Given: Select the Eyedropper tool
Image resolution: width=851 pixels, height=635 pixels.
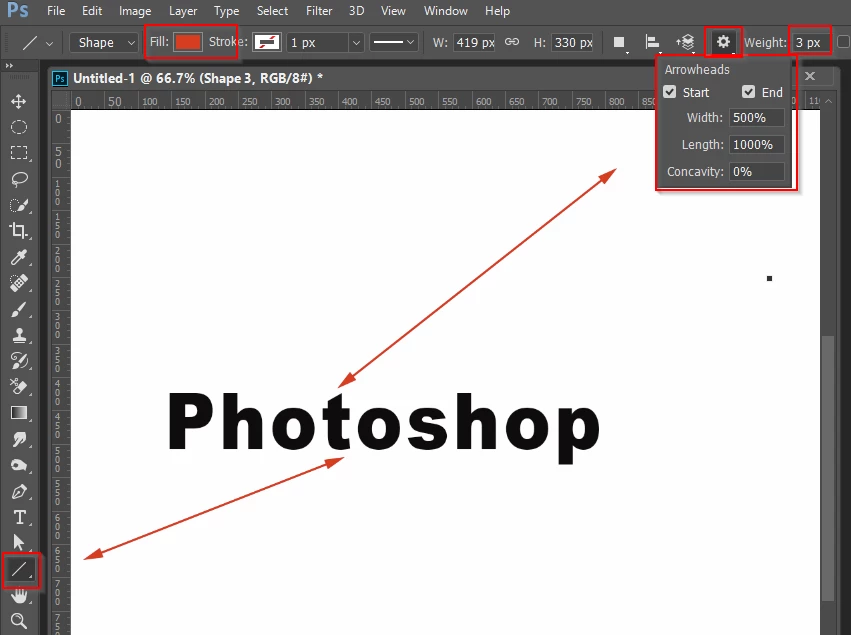Looking at the screenshot, I should tap(19, 257).
